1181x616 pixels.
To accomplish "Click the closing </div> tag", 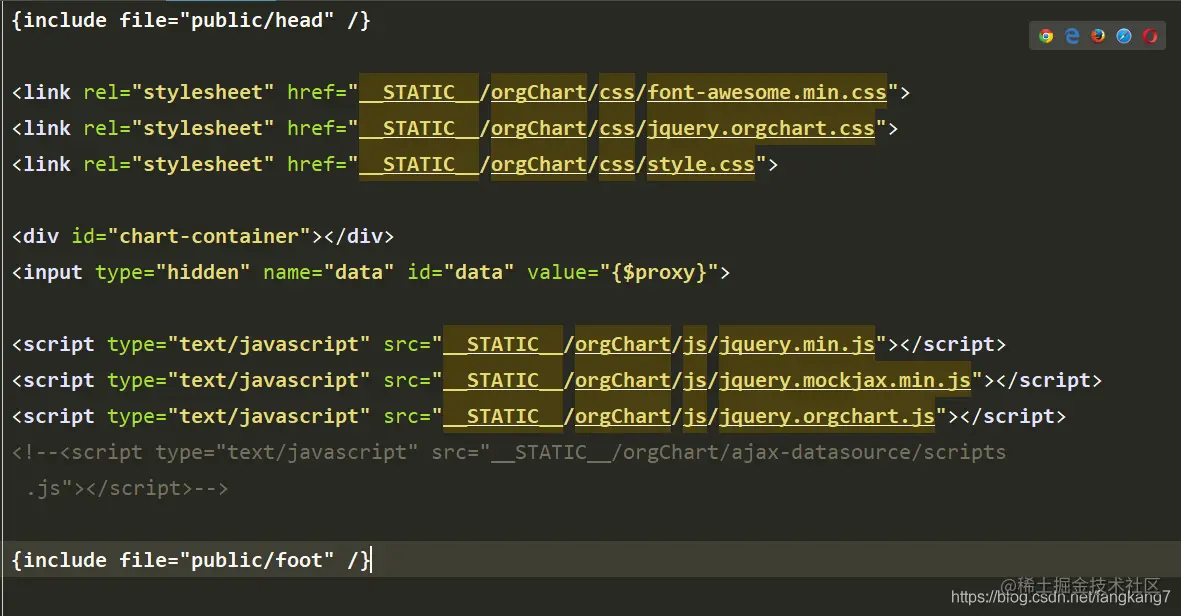I will (x=359, y=236).
